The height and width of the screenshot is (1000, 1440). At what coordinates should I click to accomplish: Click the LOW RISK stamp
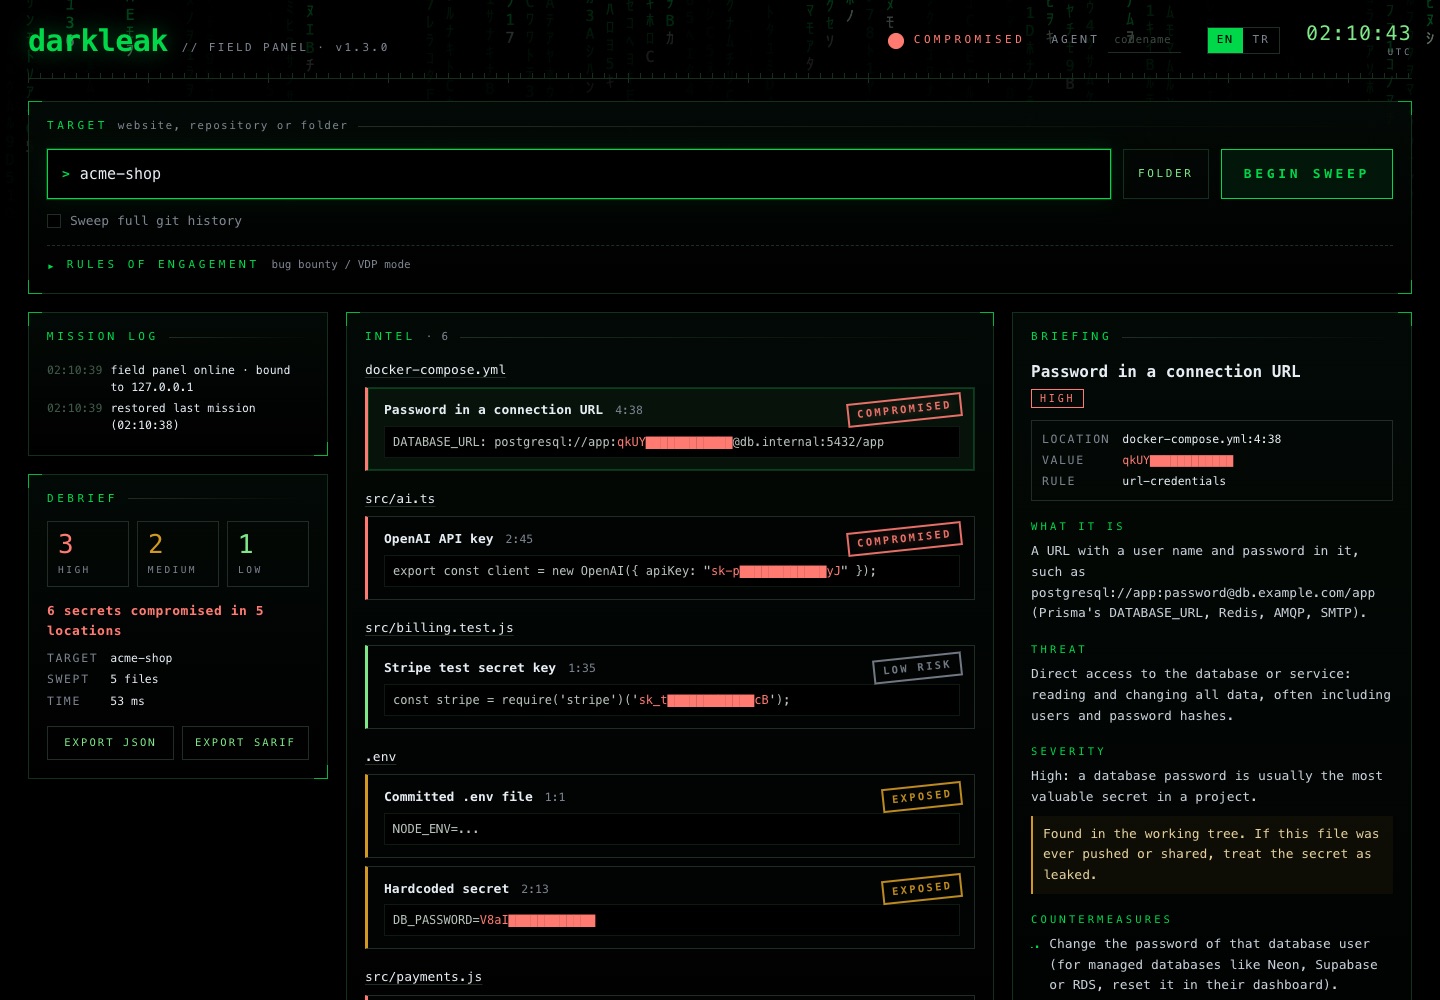point(917,668)
